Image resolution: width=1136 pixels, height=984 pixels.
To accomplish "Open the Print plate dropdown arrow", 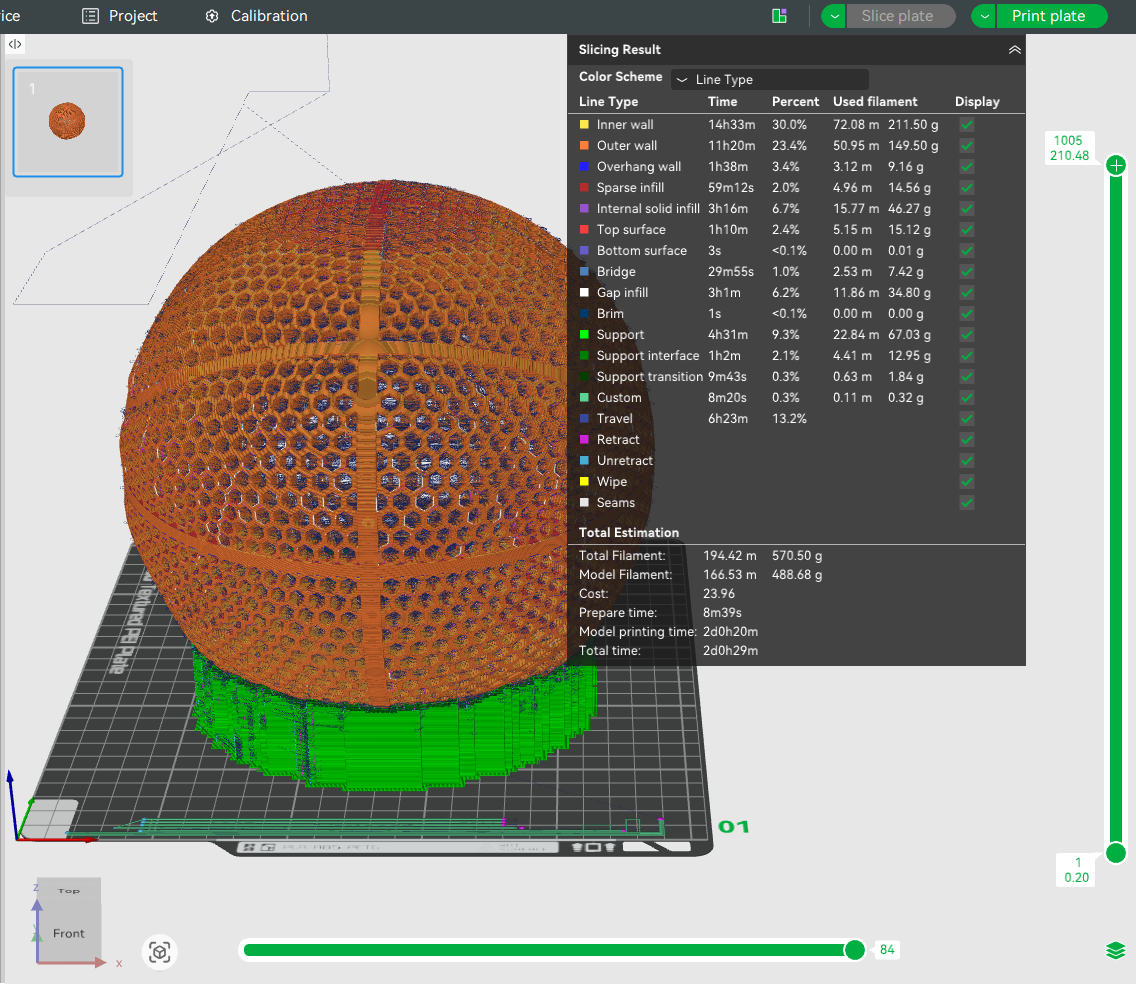I will coord(985,16).
